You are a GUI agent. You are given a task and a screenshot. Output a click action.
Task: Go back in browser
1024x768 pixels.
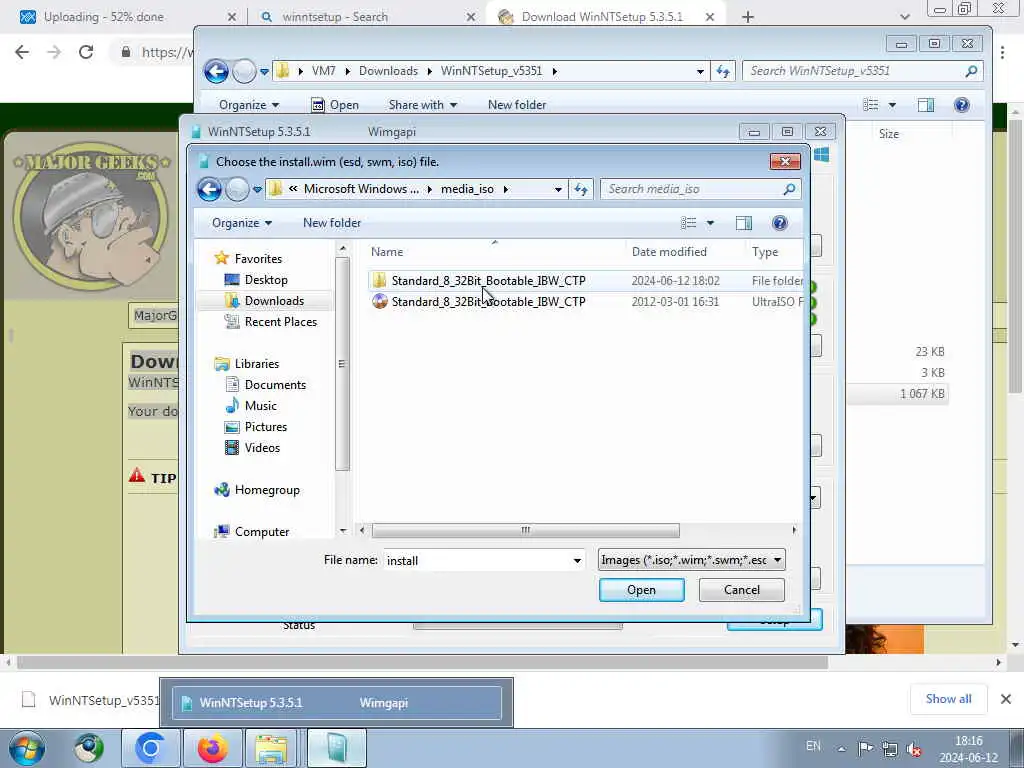click(22, 52)
